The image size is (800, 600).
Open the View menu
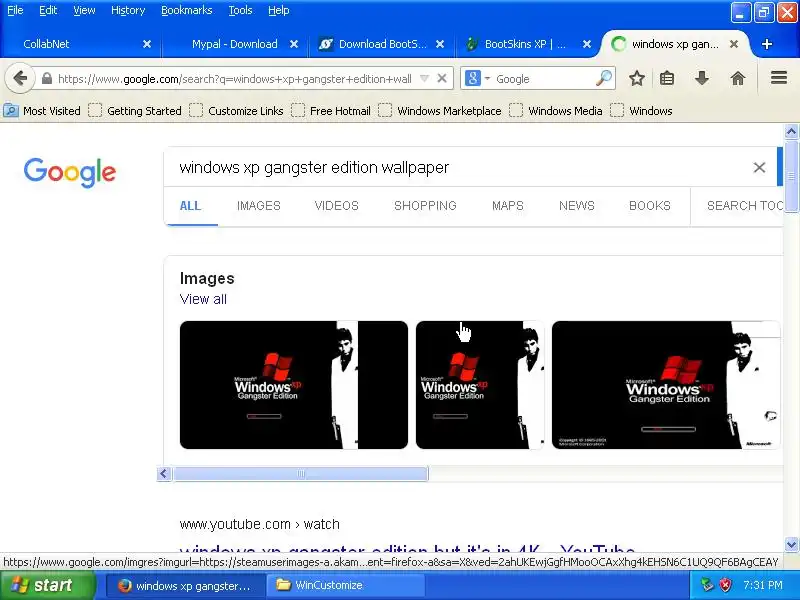pyautogui.click(x=84, y=10)
